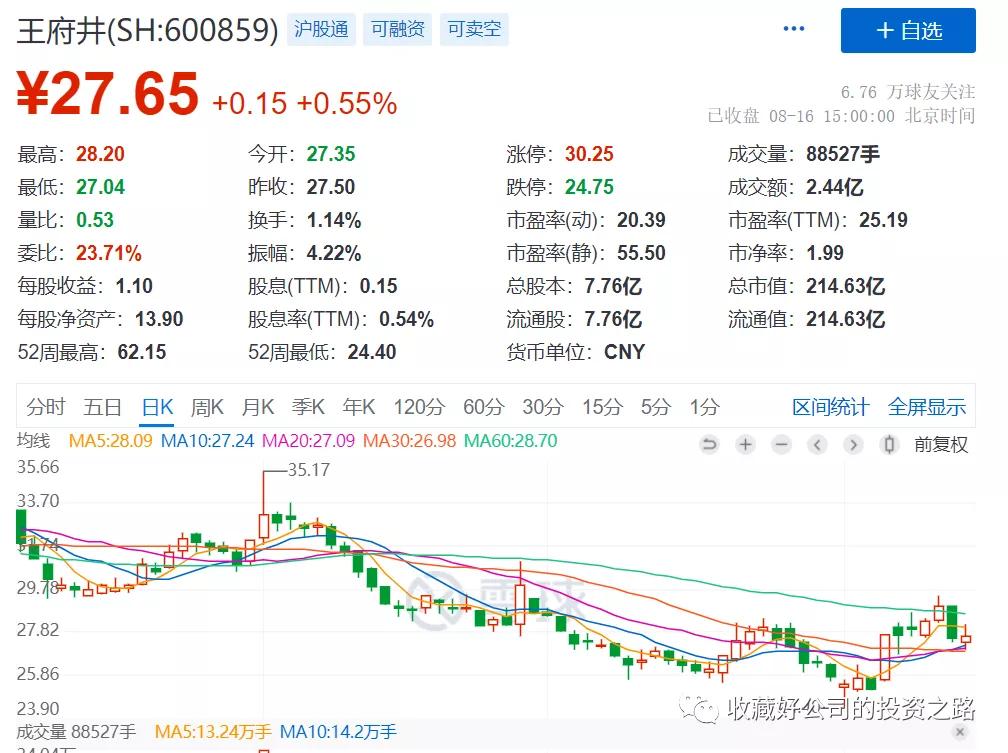Move chart right with next arrow
Screen dimensions: 1008x753
[853, 444]
